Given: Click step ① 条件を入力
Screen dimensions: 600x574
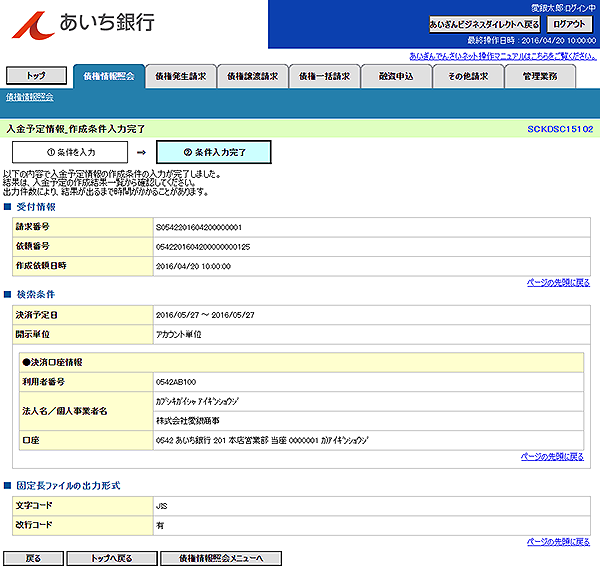Looking at the screenshot, I should point(70,152).
